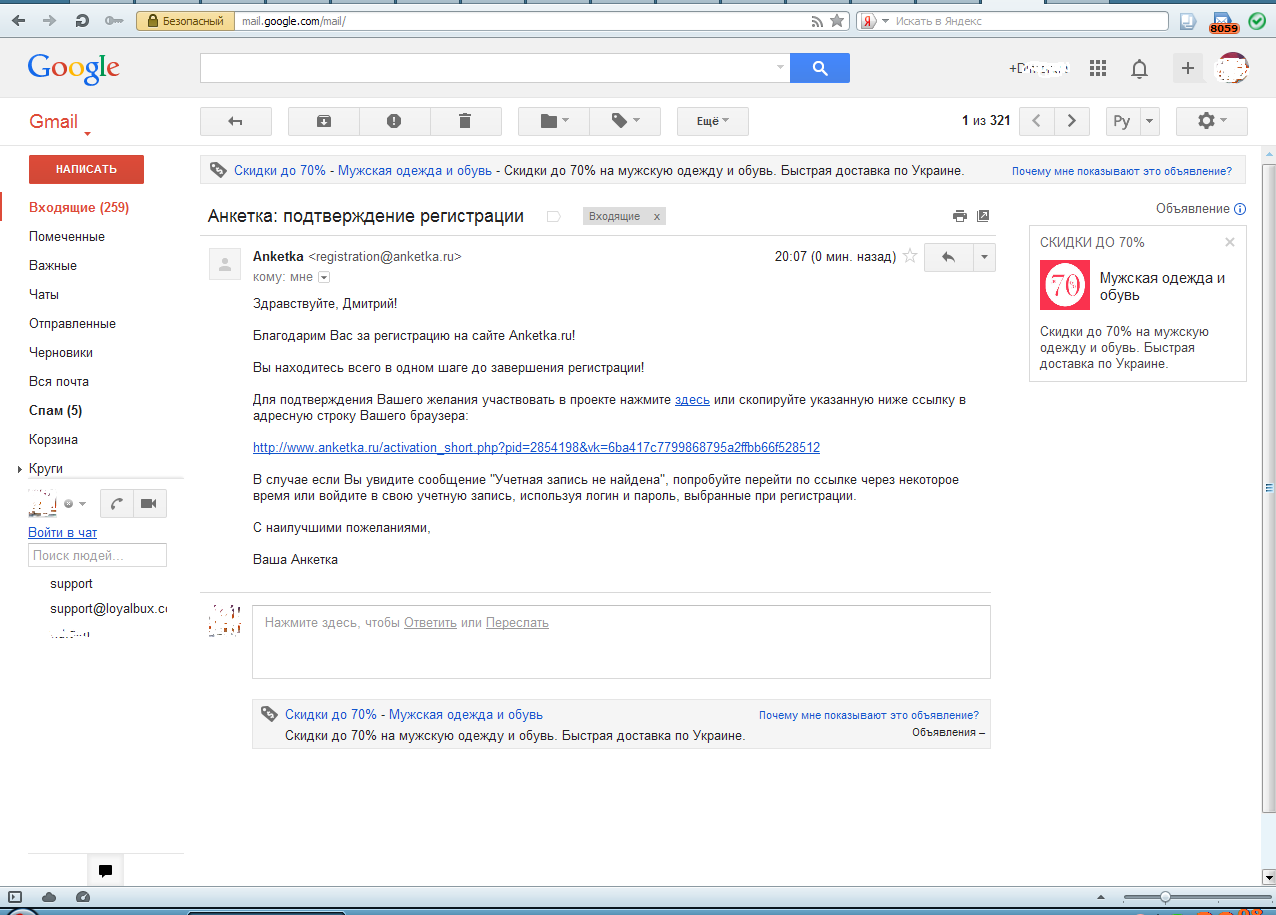The image size is (1276, 915).
Task: Click the Переслать forward link
Action: [517, 623]
